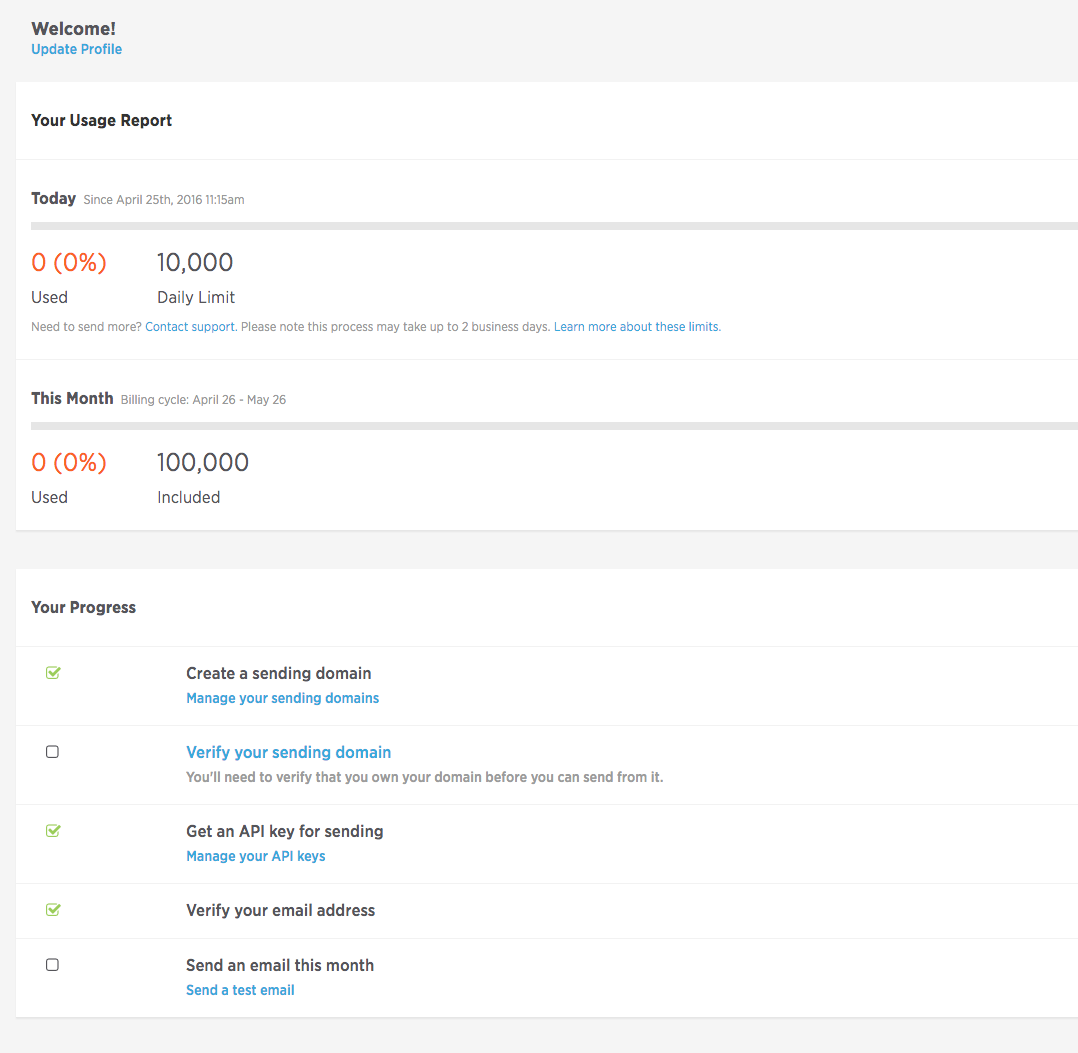Select the Since April 25th, 2016 11:15am text
1078x1053 pixels.
tap(164, 200)
